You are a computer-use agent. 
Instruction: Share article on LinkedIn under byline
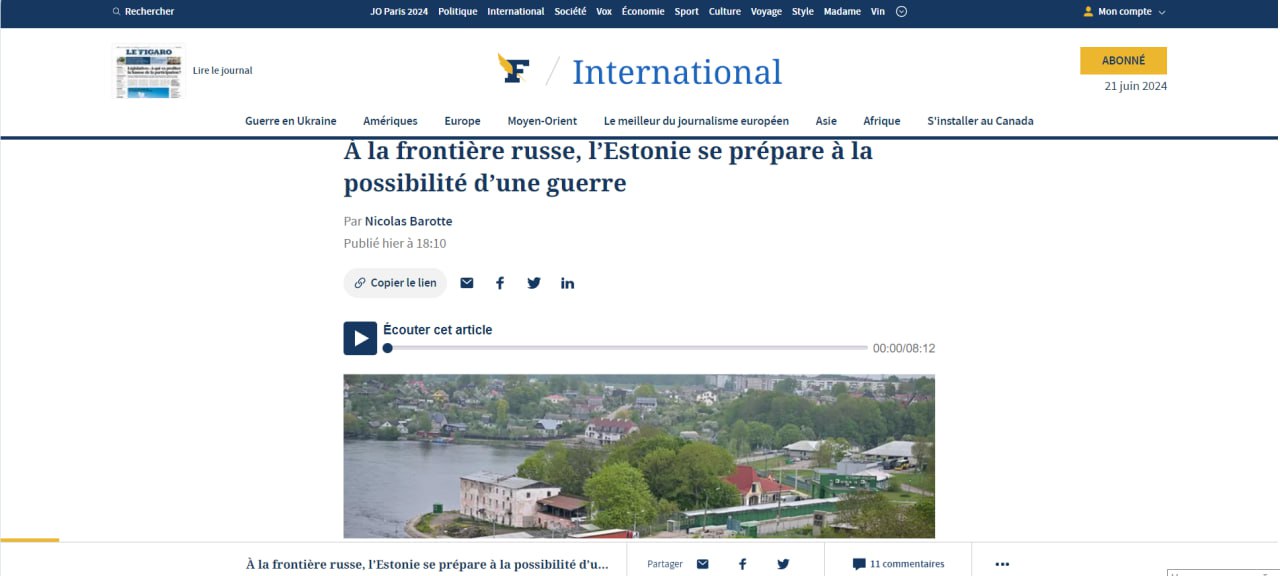(567, 283)
